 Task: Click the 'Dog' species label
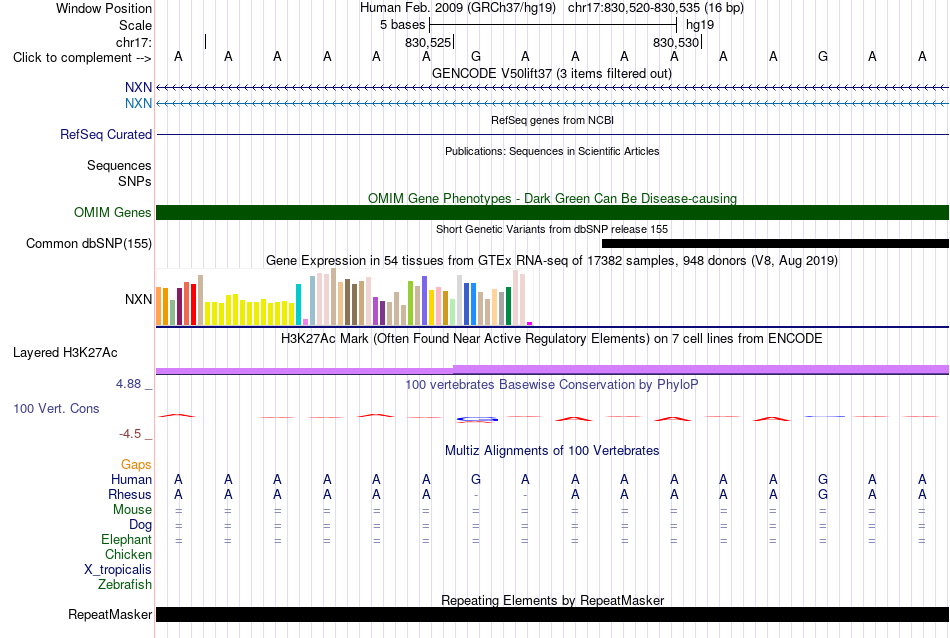[x=140, y=525]
